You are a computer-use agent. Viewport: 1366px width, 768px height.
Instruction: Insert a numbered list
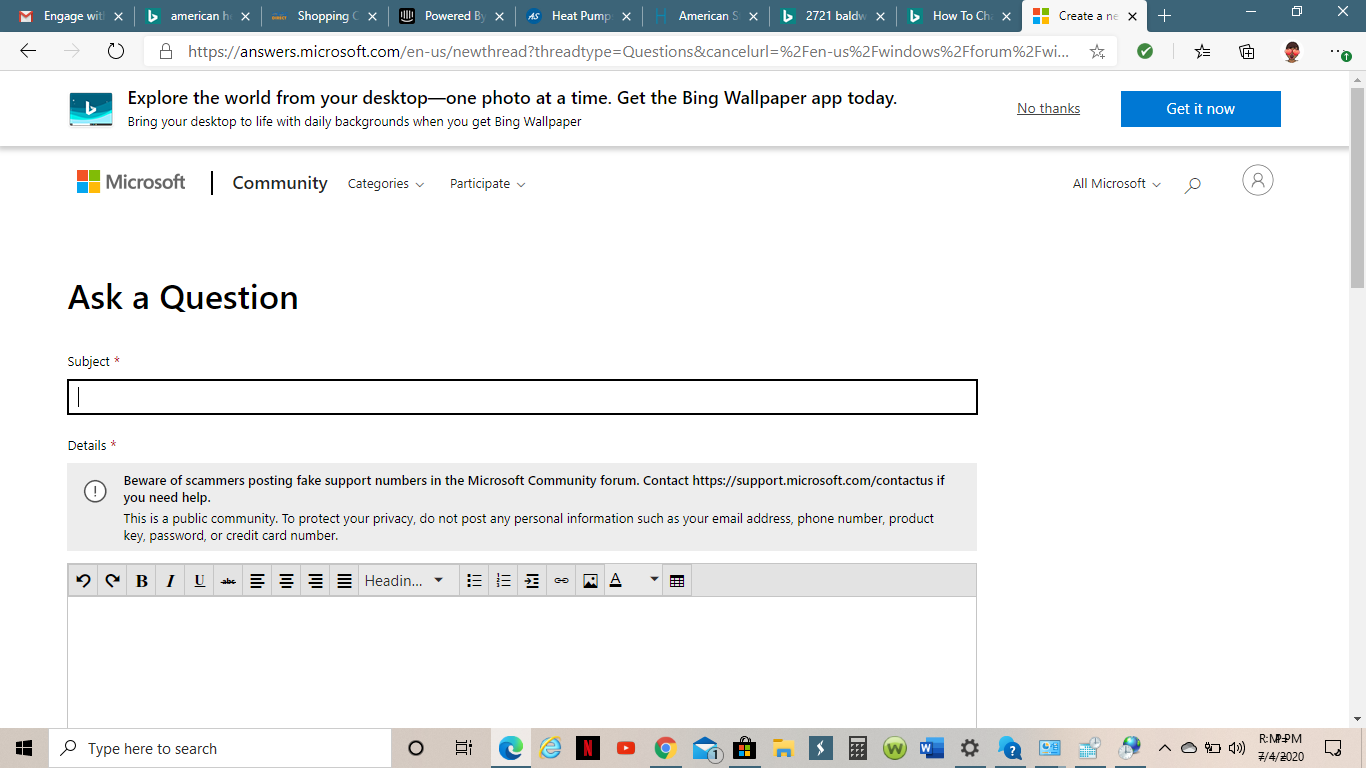click(504, 581)
